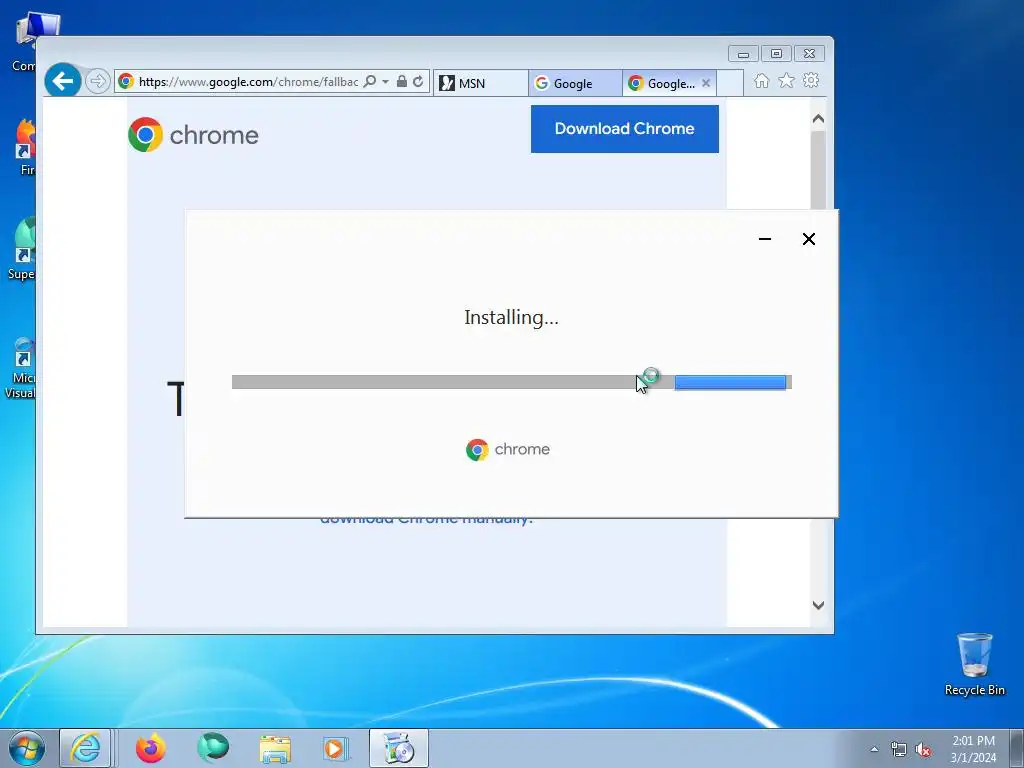
Task: Maximize the Internet Explorer window
Action: [x=776, y=54]
